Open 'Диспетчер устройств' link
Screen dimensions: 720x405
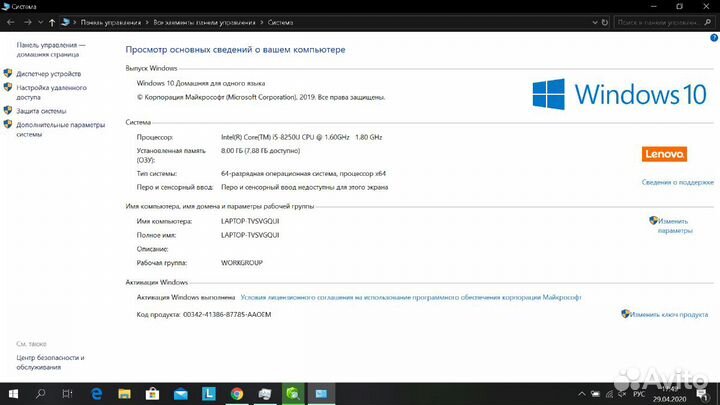point(49,73)
